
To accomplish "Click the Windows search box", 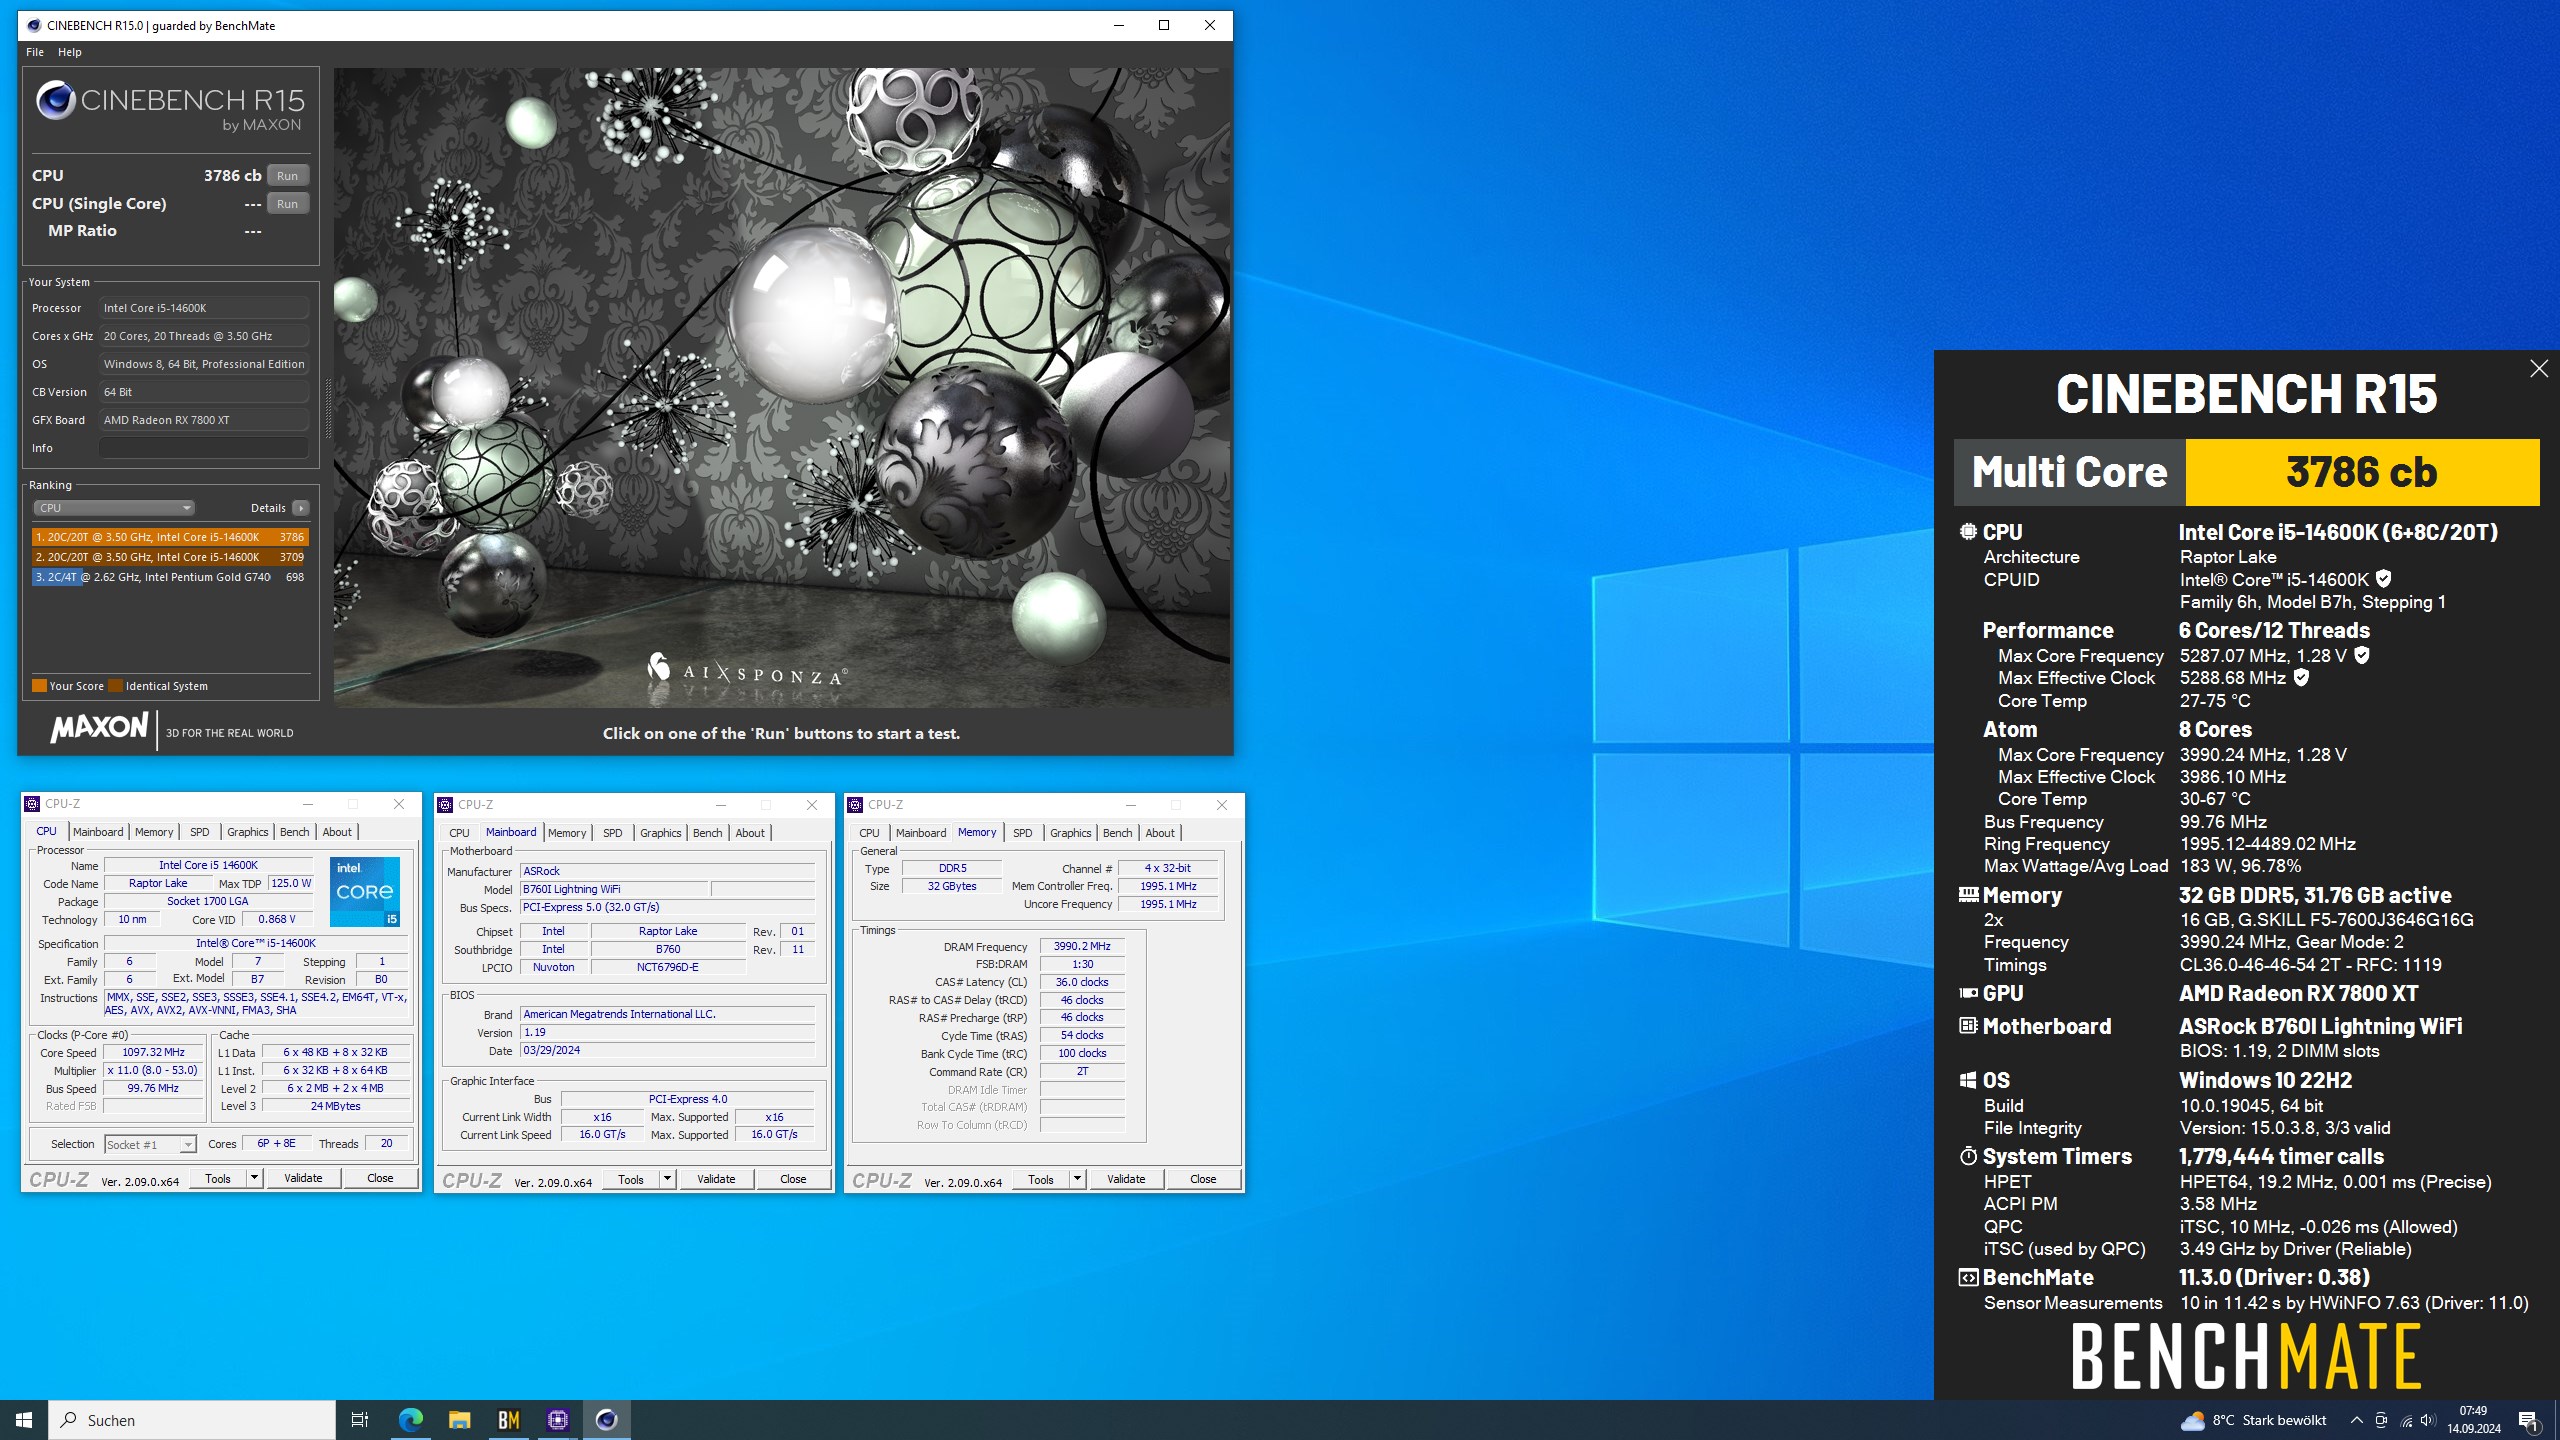I will click(192, 1420).
